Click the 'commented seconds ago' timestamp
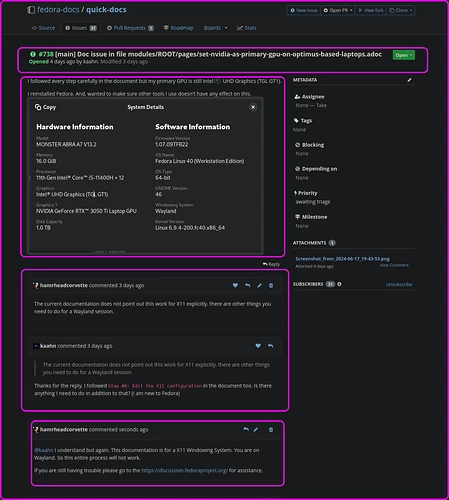This screenshot has height=500, width=449. [119, 429]
